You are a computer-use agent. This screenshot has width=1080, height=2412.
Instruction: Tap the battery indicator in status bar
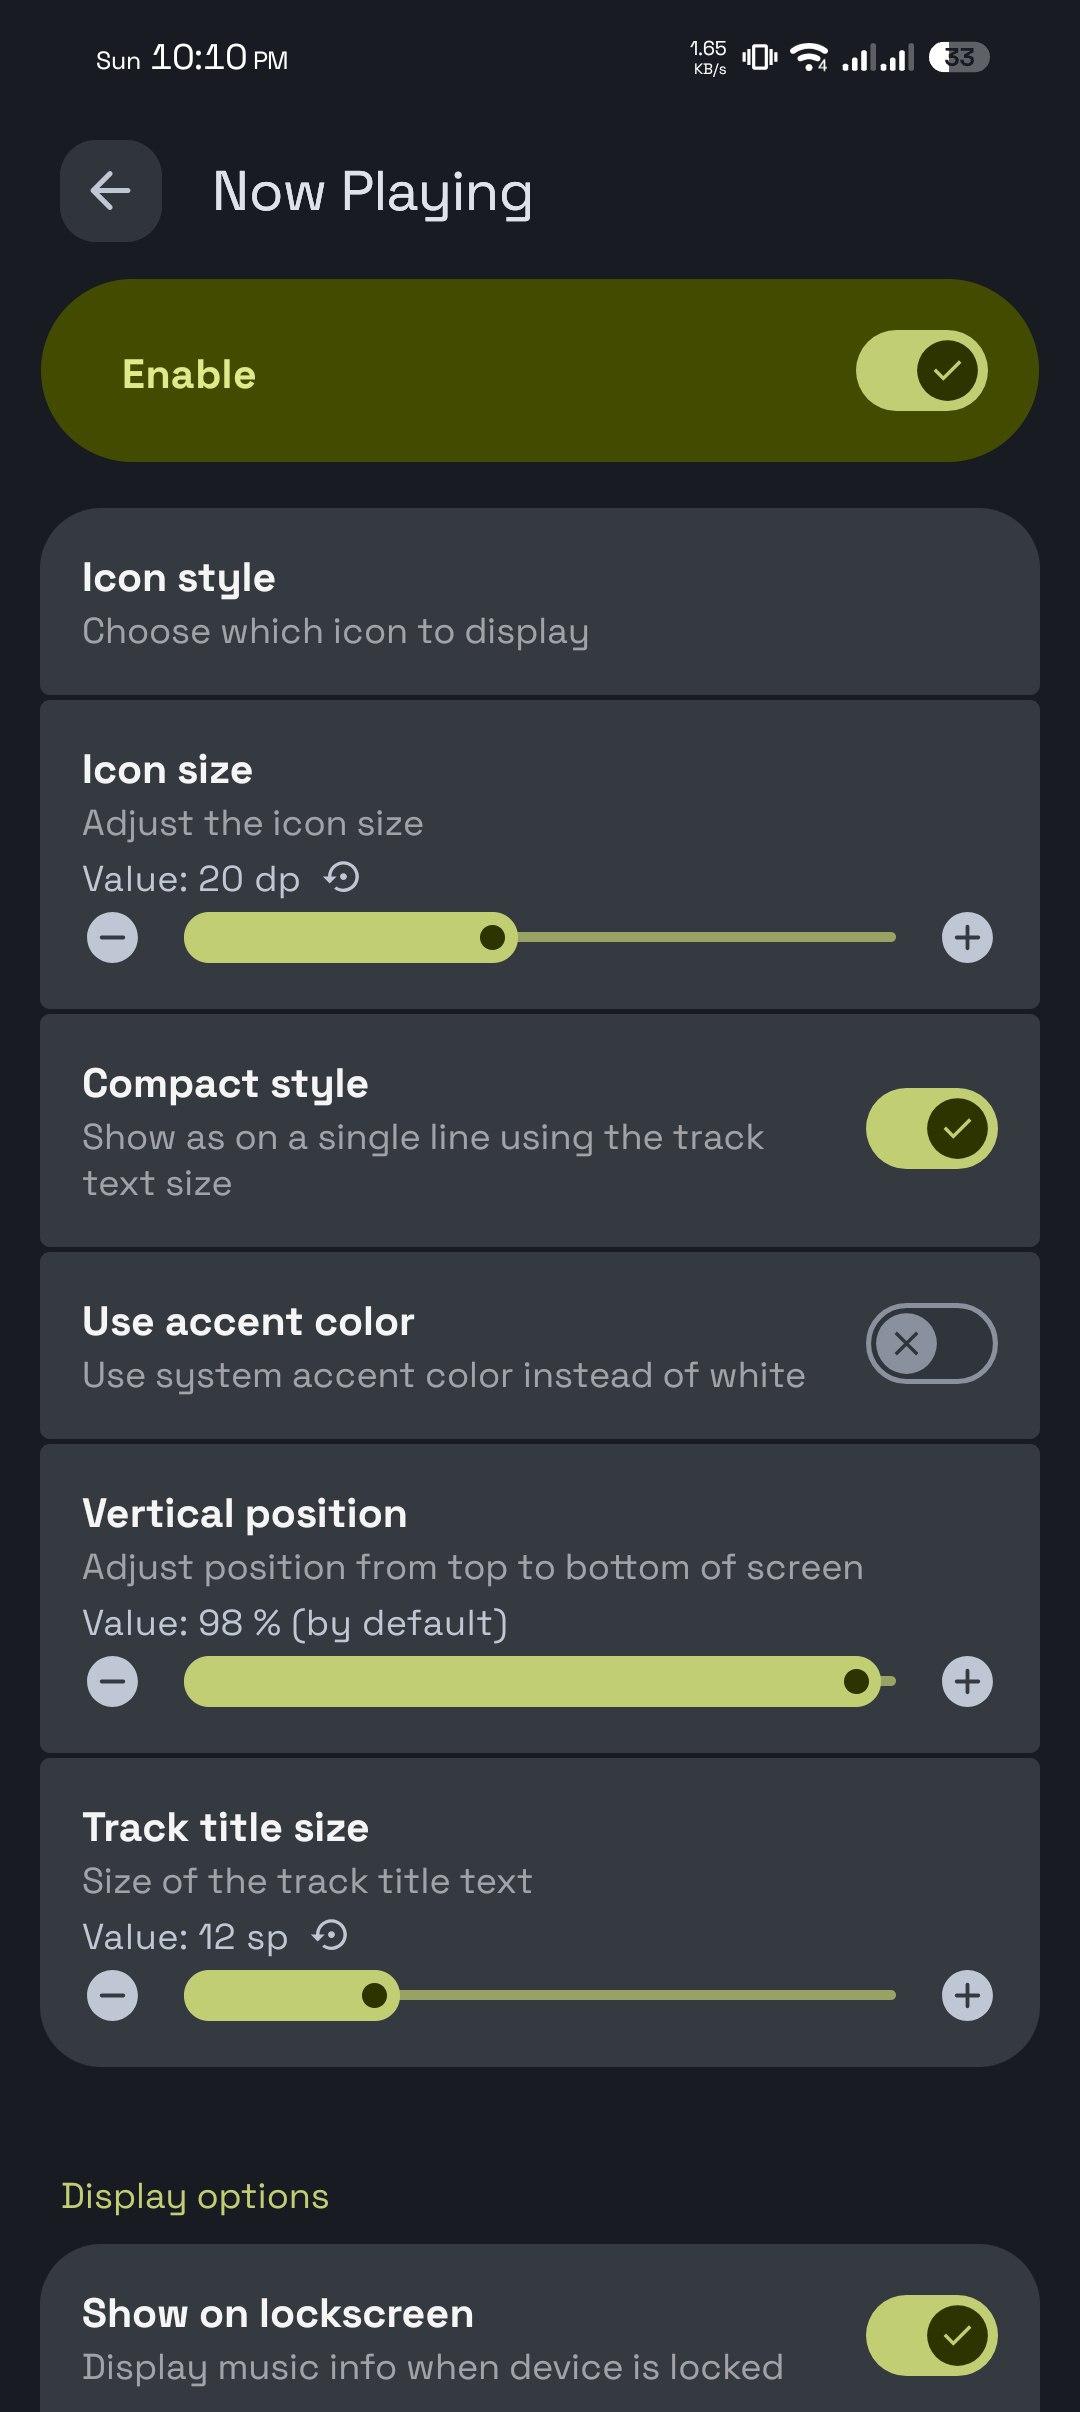[958, 58]
